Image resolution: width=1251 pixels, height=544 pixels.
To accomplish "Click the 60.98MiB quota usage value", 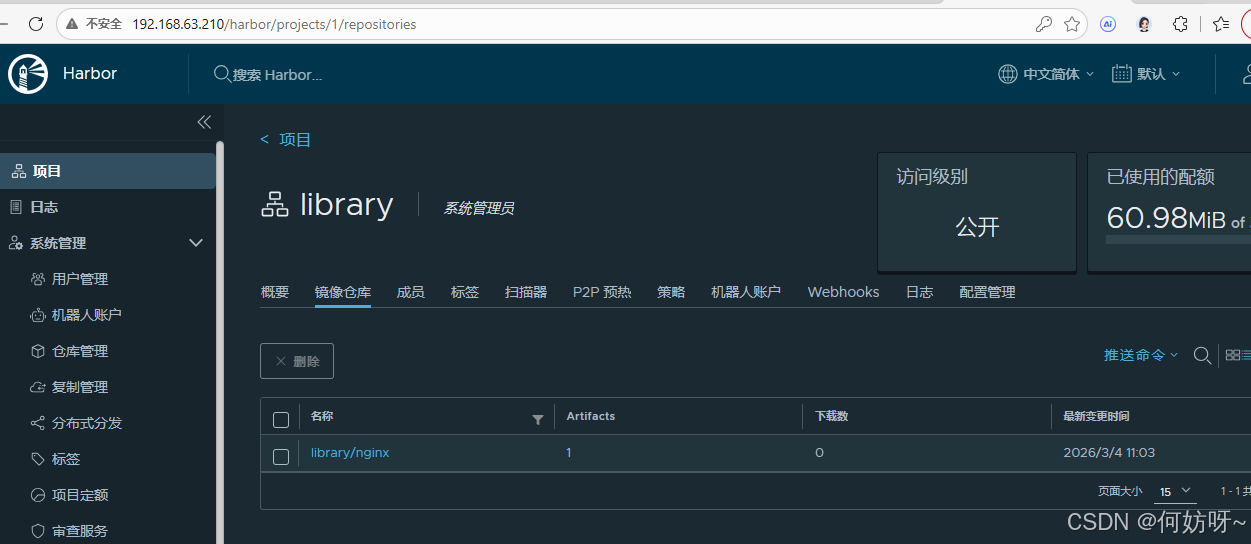I will 1166,218.
